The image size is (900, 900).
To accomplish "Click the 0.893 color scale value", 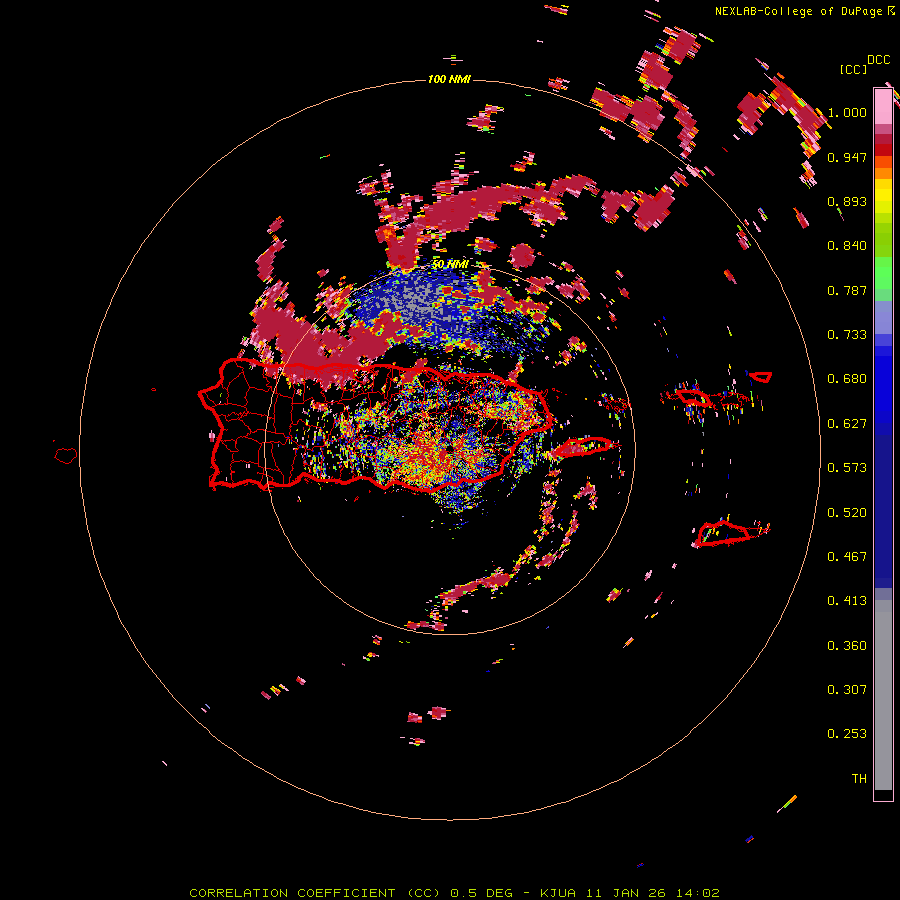I will click(x=847, y=201).
